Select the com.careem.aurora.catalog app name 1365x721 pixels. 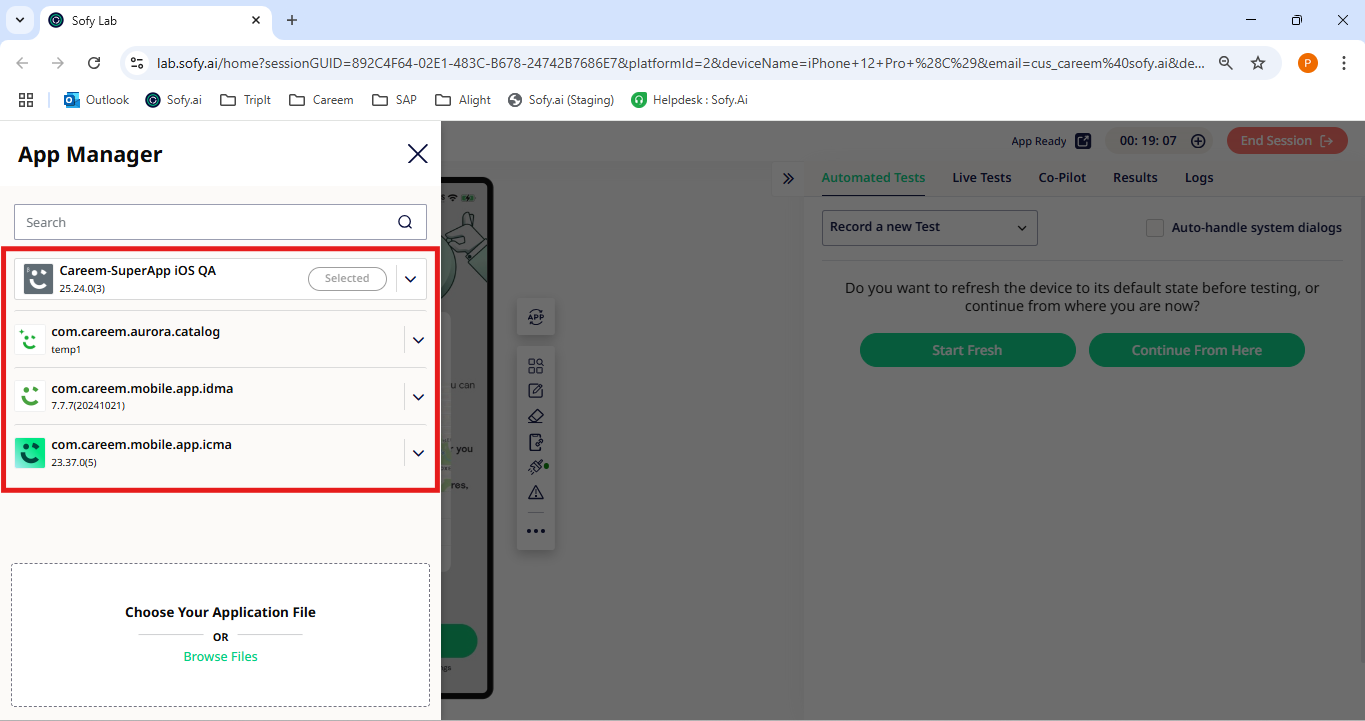click(136, 331)
